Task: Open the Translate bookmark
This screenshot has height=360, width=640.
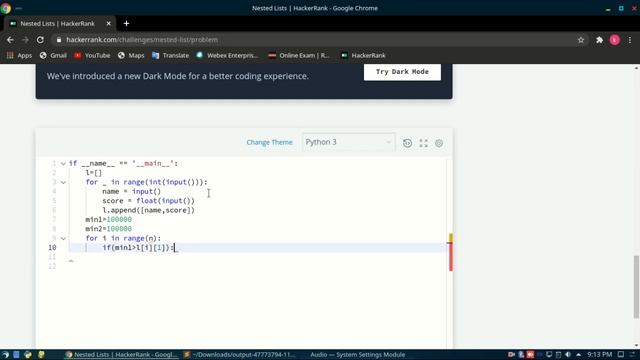Action: [x=170, y=56]
